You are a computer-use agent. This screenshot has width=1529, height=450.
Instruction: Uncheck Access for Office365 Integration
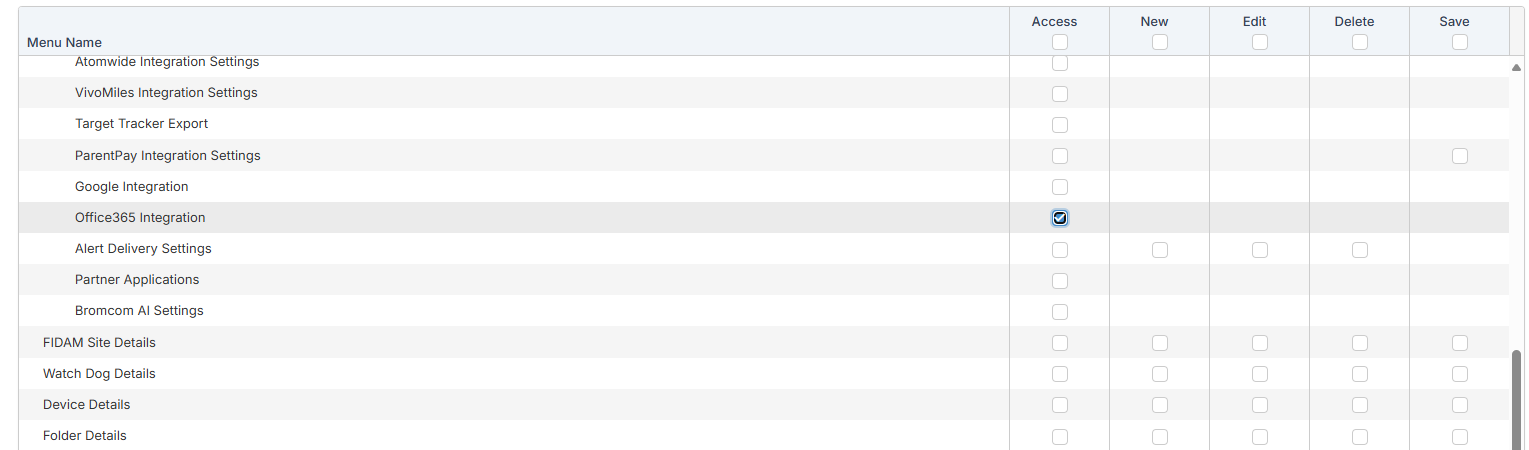(x=1060, y=218)
